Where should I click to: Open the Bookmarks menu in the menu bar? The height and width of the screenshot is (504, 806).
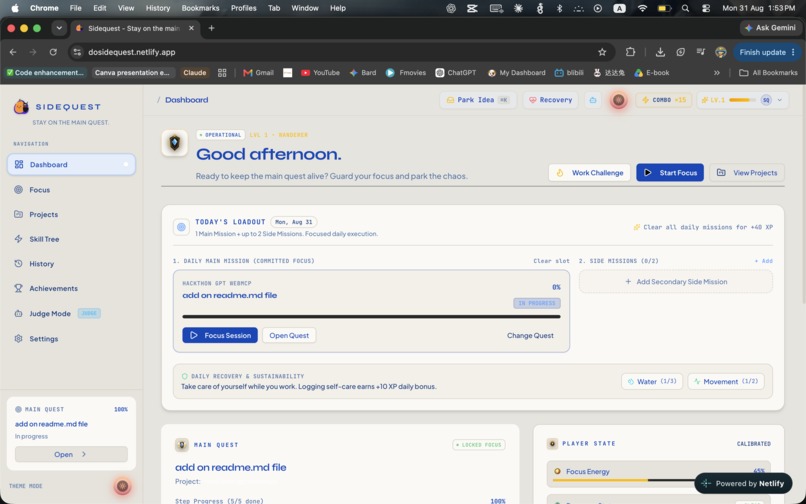coord(200,8)
